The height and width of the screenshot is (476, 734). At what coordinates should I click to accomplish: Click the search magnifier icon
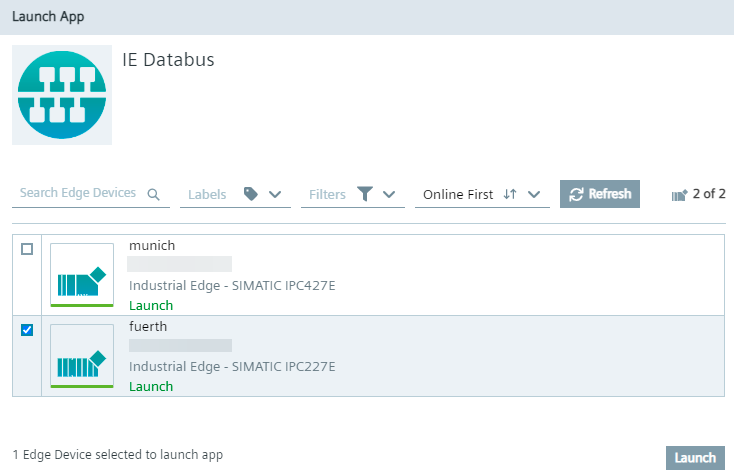point(154,194)
